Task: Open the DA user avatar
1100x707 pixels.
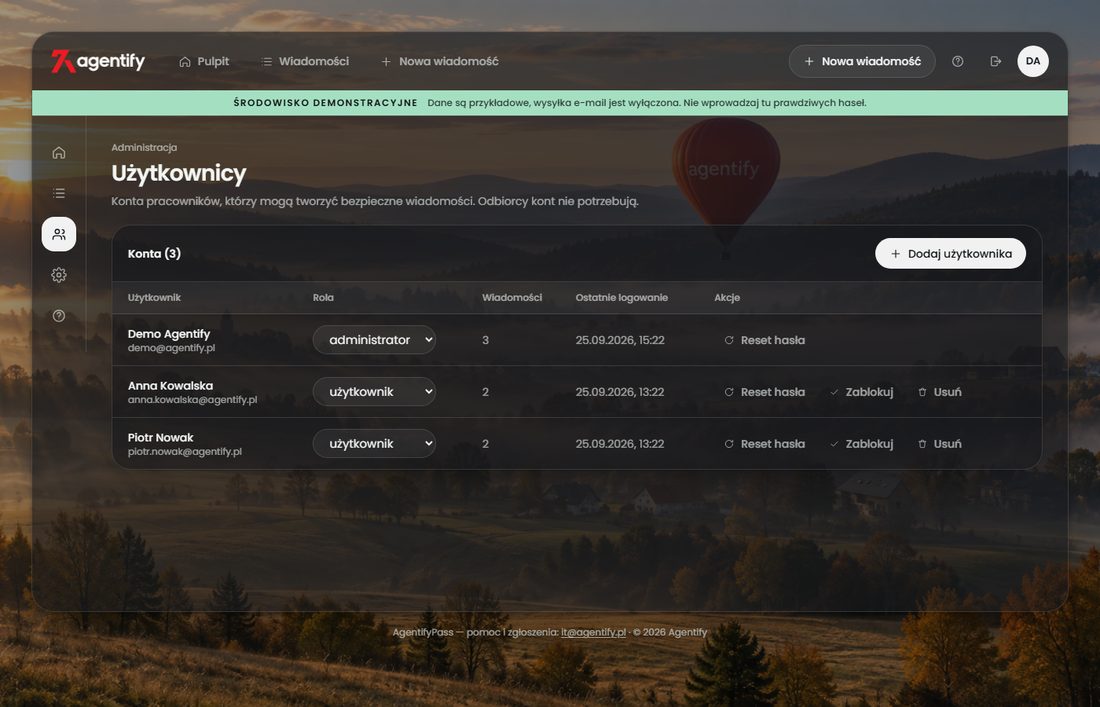Action: (1033, 61)
